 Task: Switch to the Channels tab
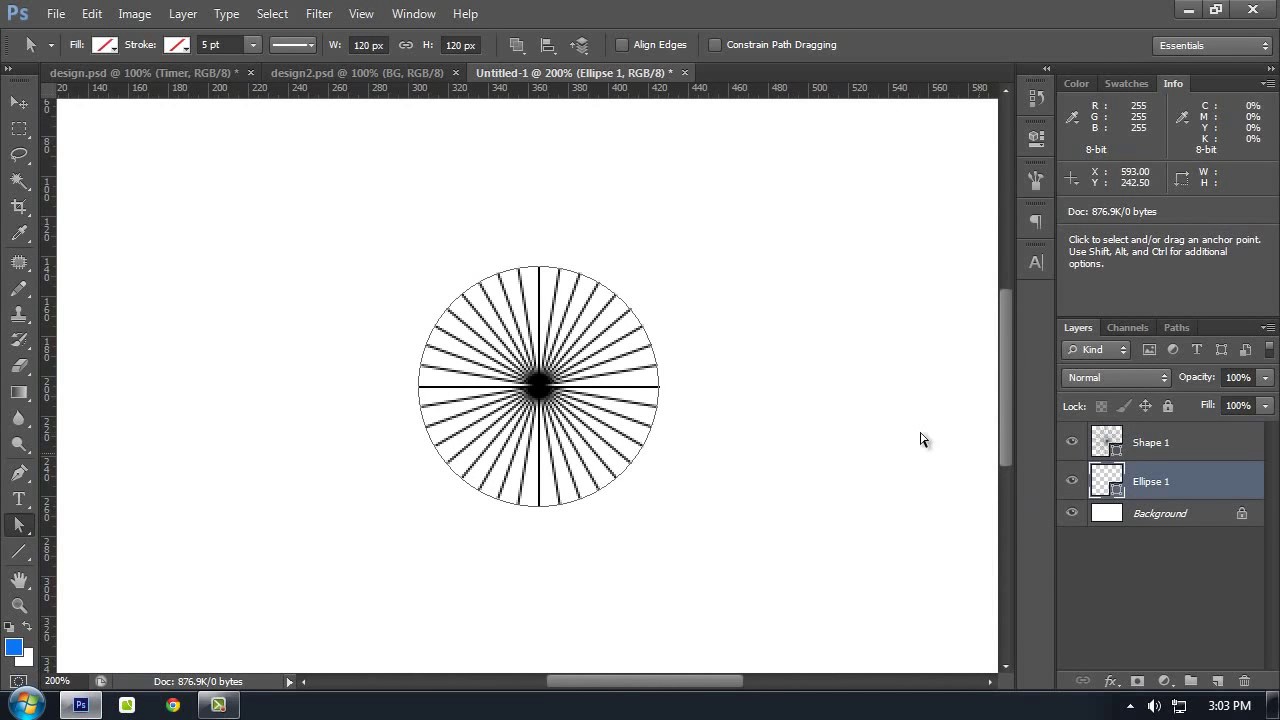(1127, 328)
